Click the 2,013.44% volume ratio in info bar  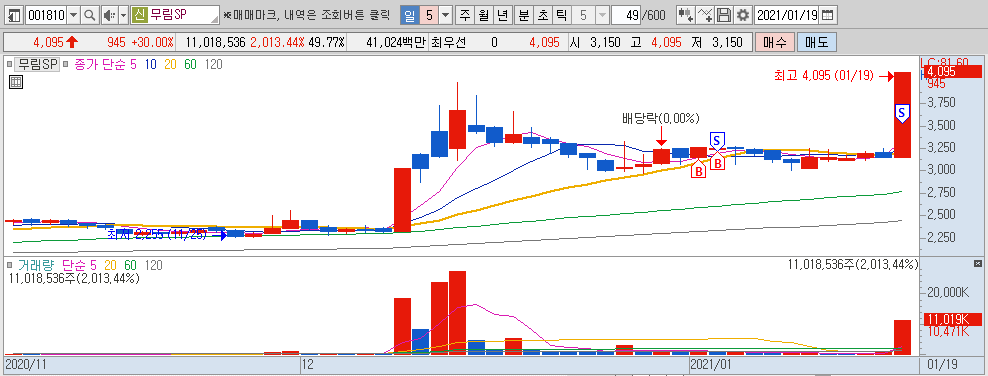[277, 43]
